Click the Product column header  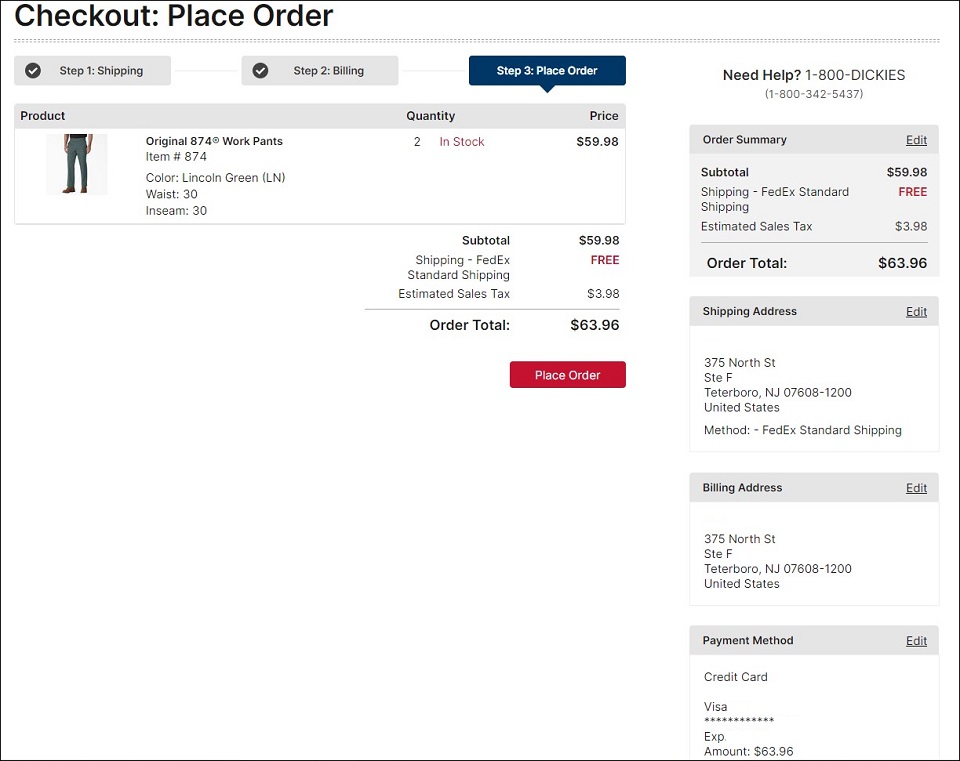(42, 116)
